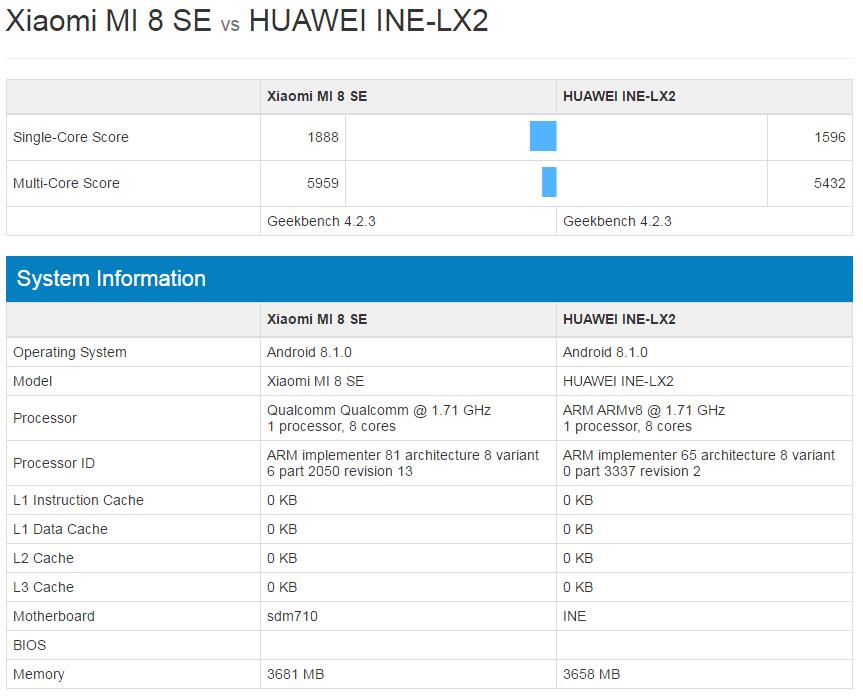Click Xiaomi's 0 KB L3 Cache value

tap(282, 587)
